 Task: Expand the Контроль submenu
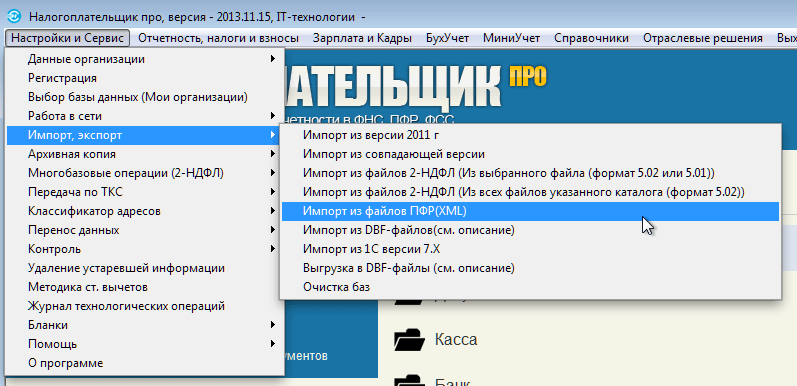(144, 249)
